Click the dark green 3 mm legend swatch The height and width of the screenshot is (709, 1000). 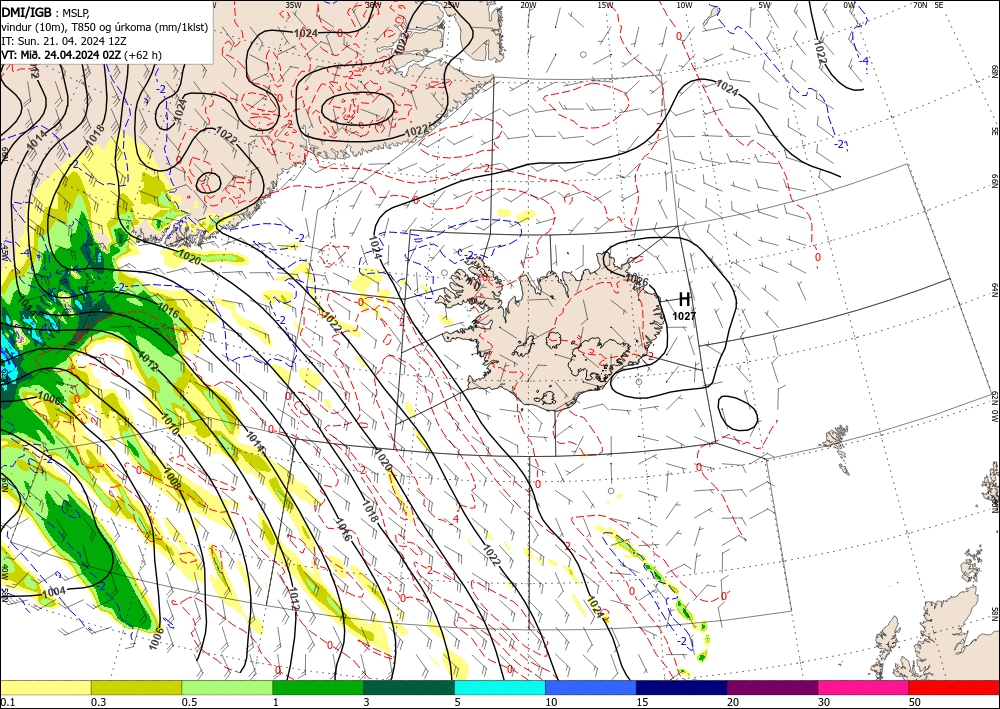point(409,687)
